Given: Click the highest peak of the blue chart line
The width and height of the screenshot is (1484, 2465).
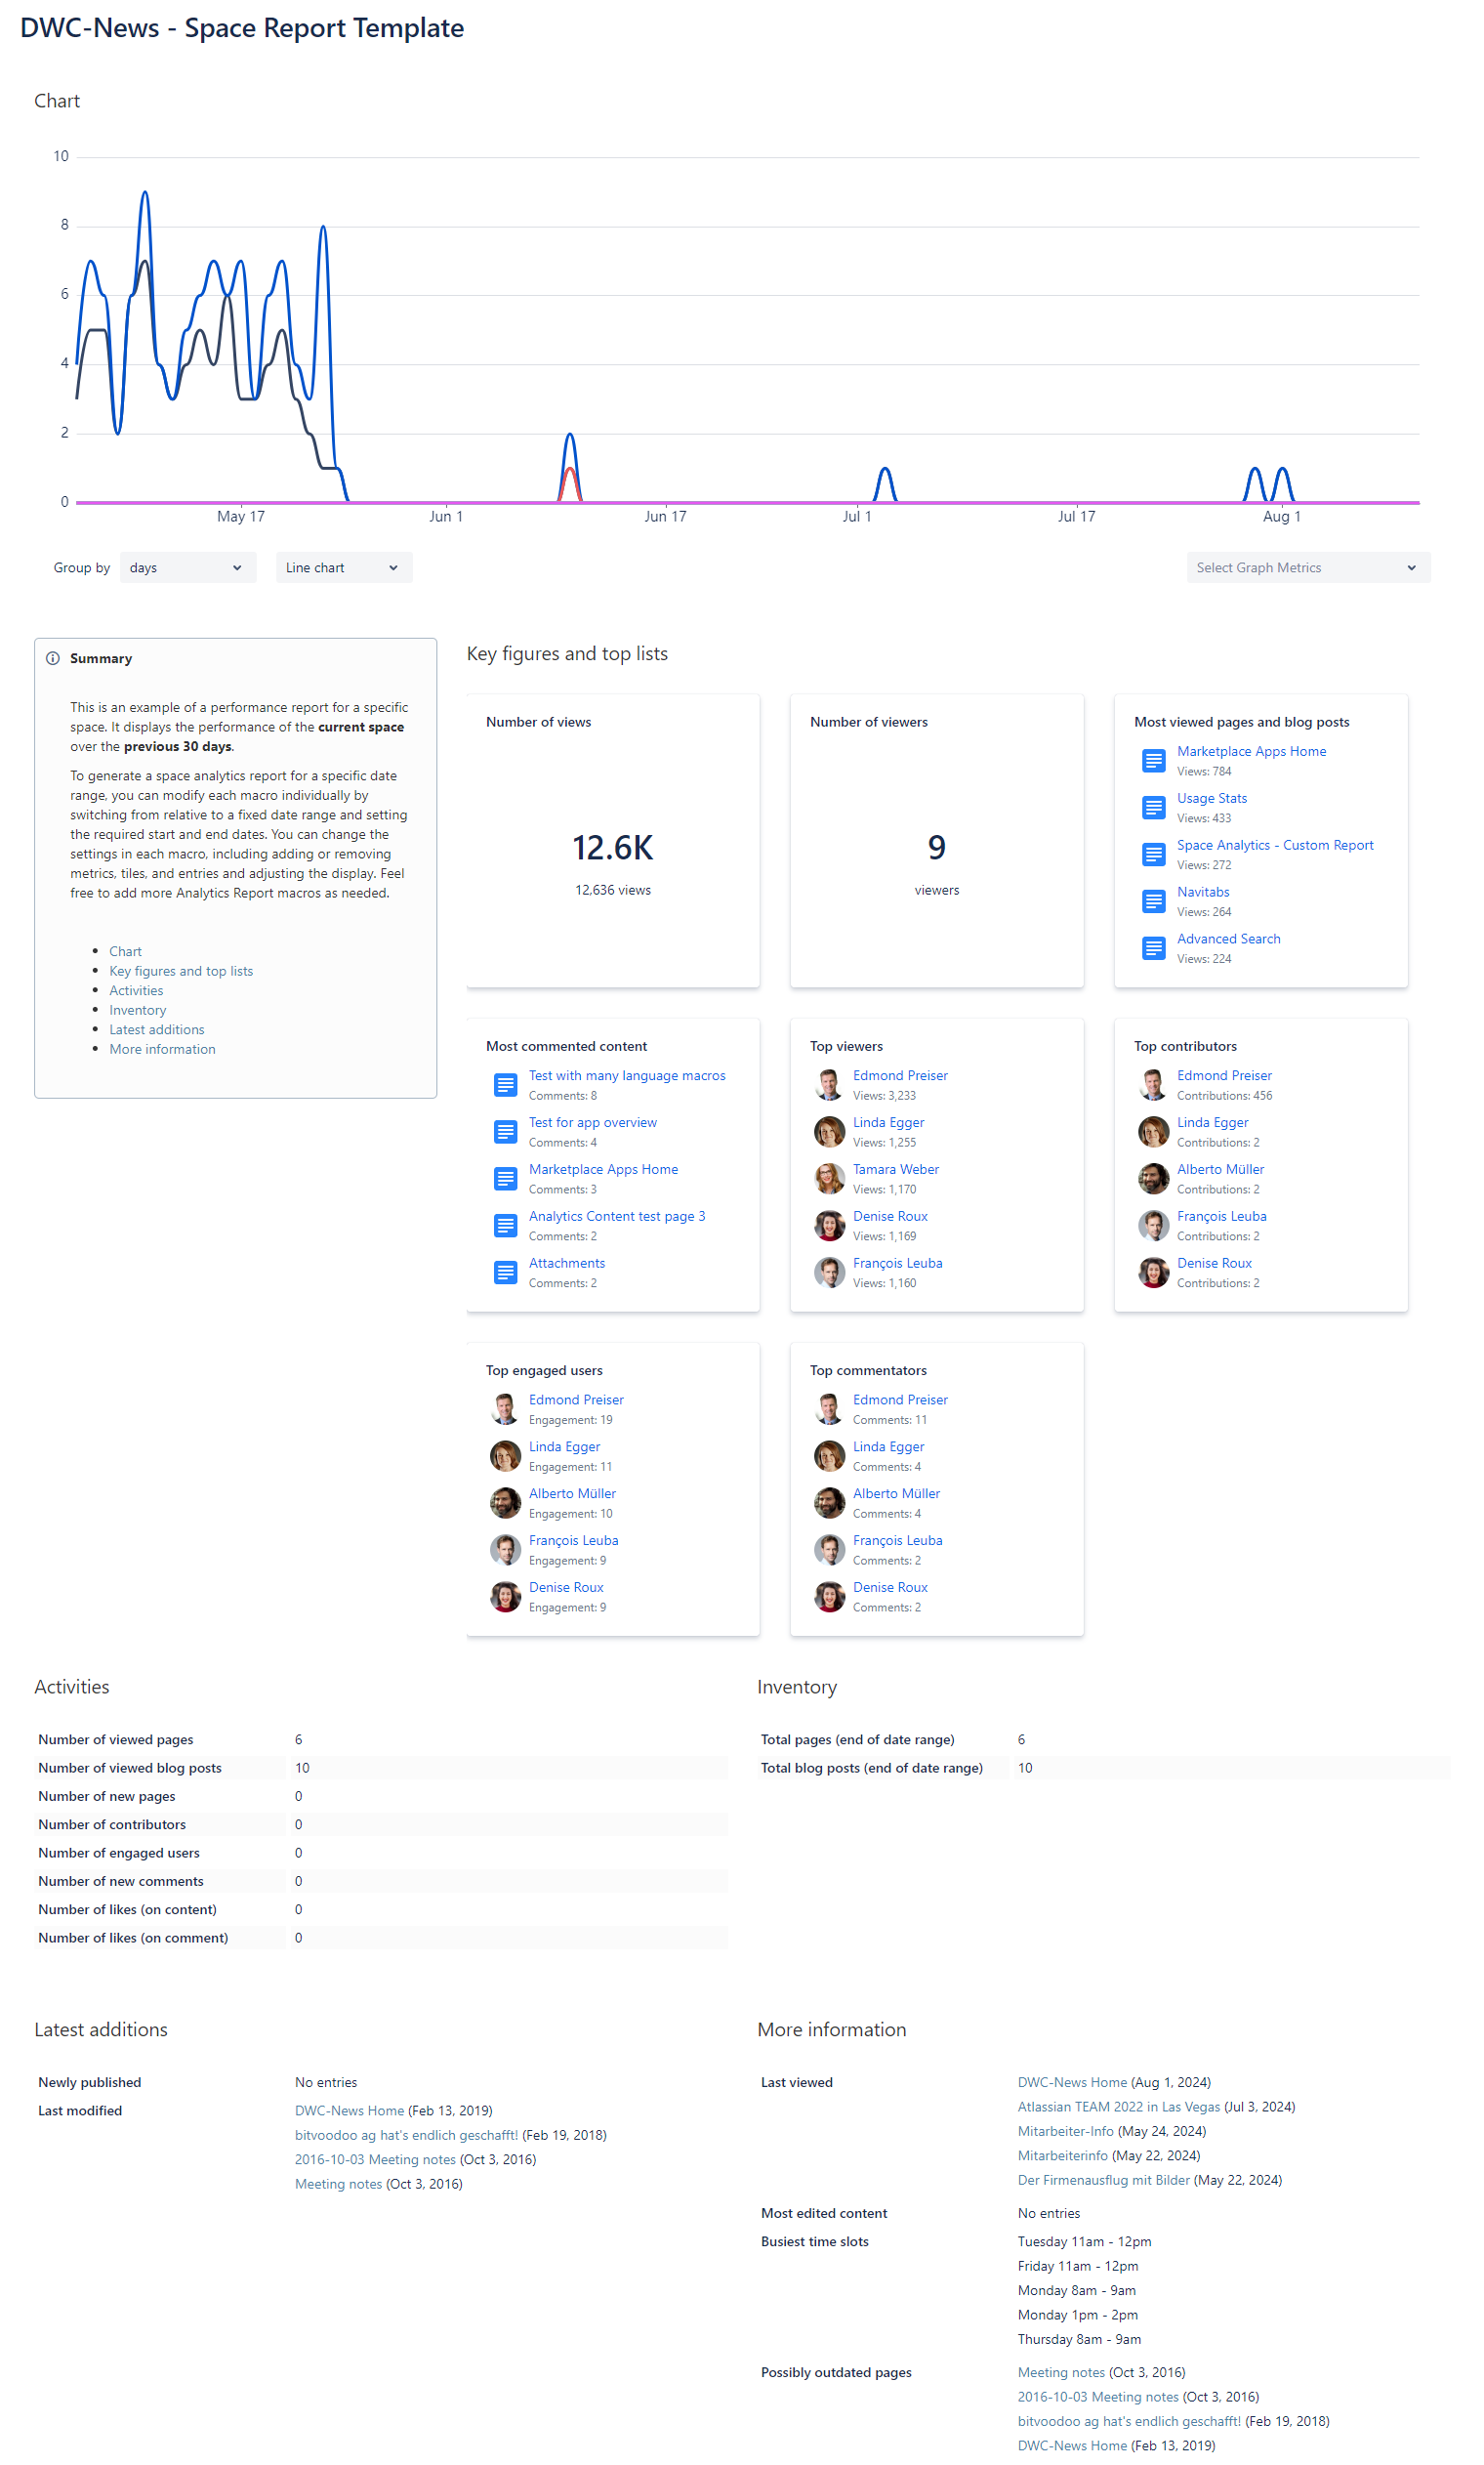Looking at the screenshot, I should (x=145, y=193).
